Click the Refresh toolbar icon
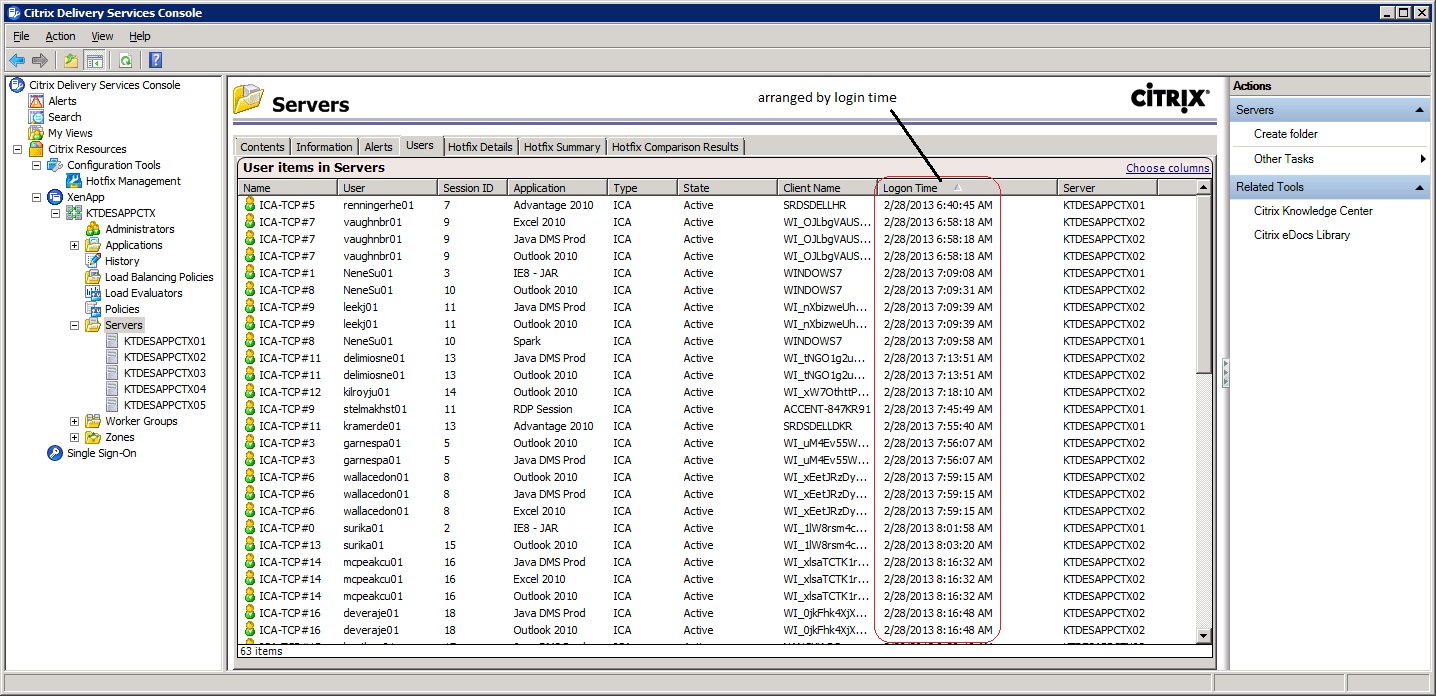 pos(125,61)
